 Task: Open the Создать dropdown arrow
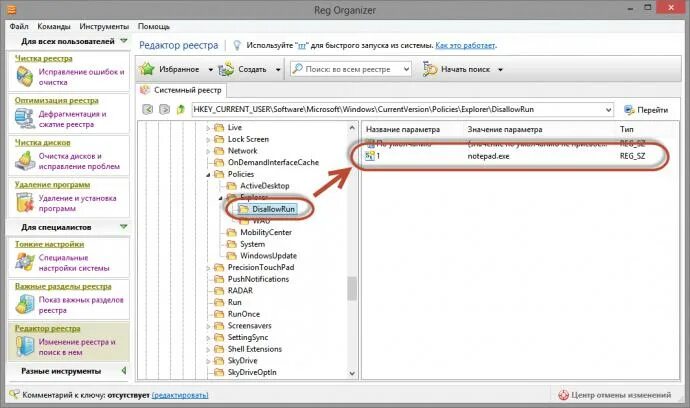278,70
